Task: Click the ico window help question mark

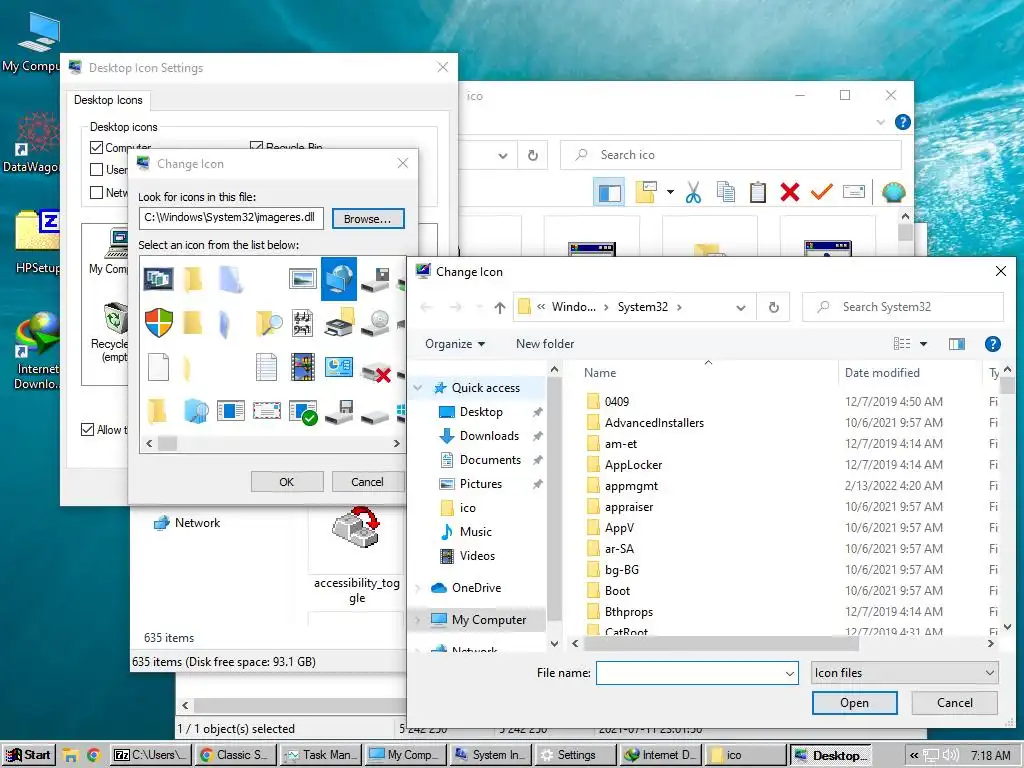Action: coord(903,122)
